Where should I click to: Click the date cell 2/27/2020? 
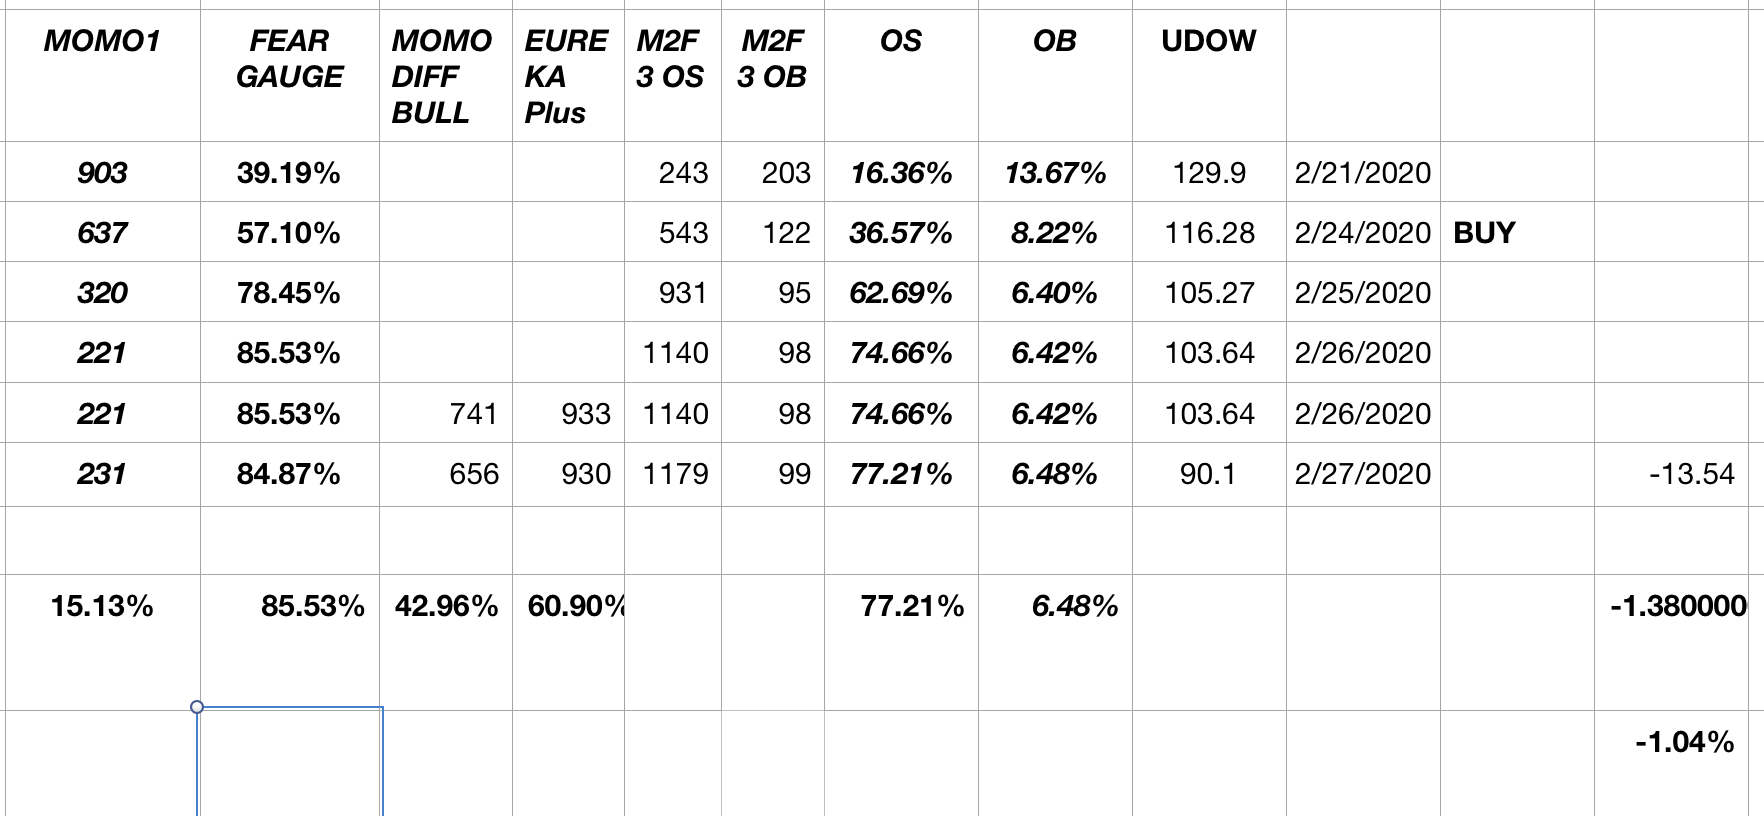(1362, 474)
